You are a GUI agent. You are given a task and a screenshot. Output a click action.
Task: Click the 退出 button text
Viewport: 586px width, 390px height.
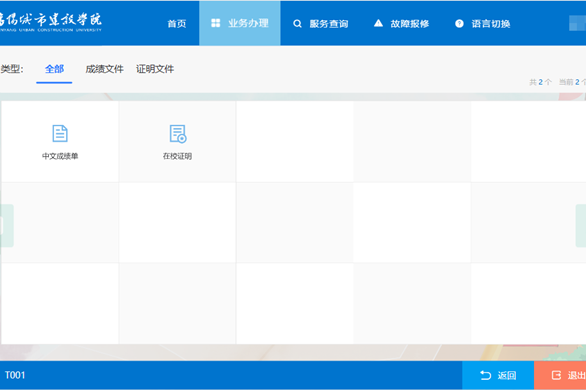(x=577, y=375)
